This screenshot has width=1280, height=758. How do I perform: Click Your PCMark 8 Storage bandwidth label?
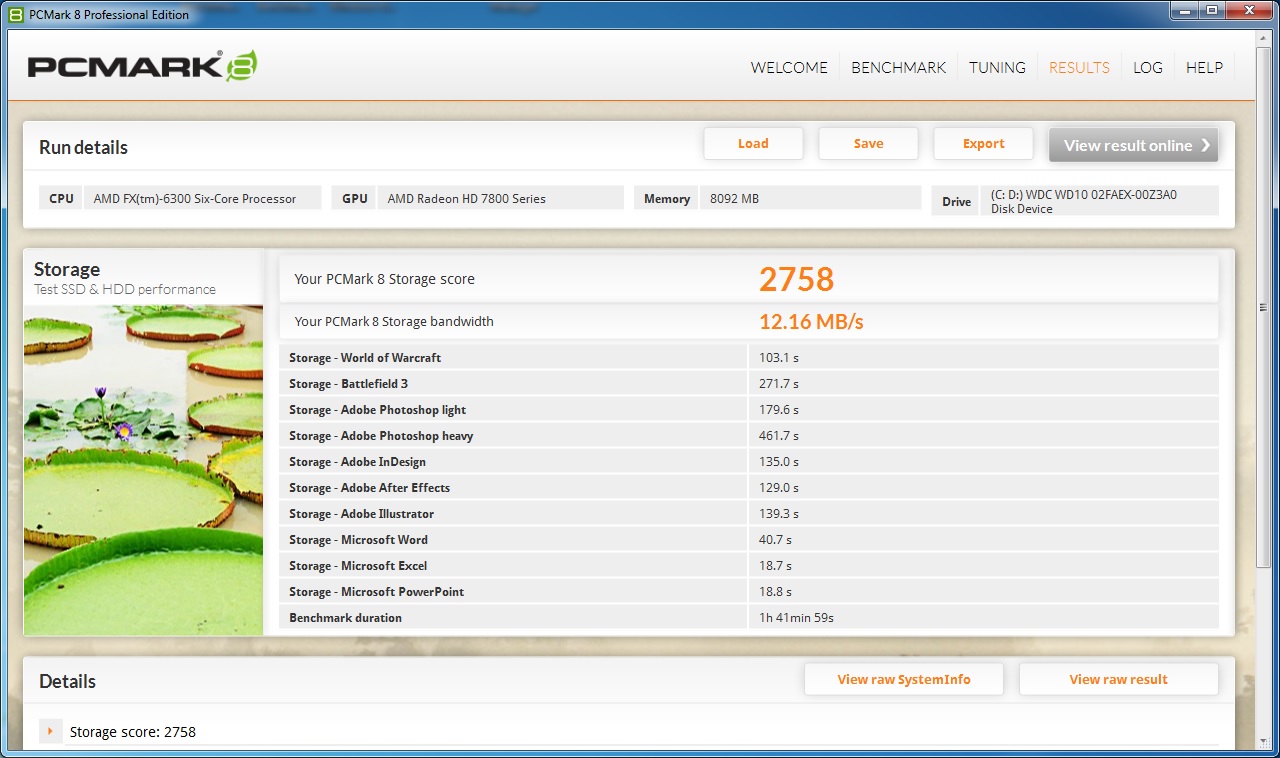(x=394, y=322)
